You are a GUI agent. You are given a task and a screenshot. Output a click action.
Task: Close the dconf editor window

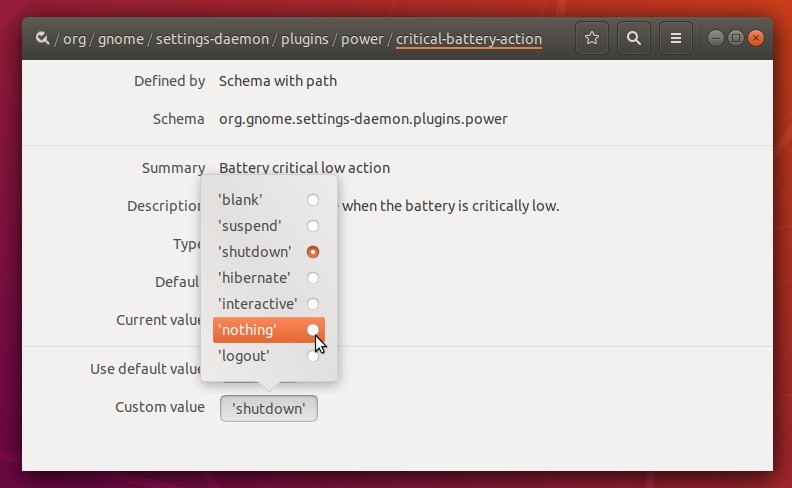[x=756, y=38]
